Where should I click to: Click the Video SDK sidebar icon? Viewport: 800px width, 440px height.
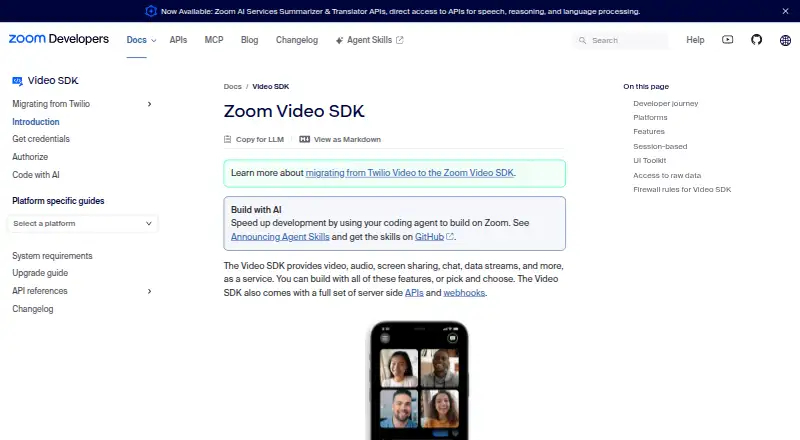[17, 81]
